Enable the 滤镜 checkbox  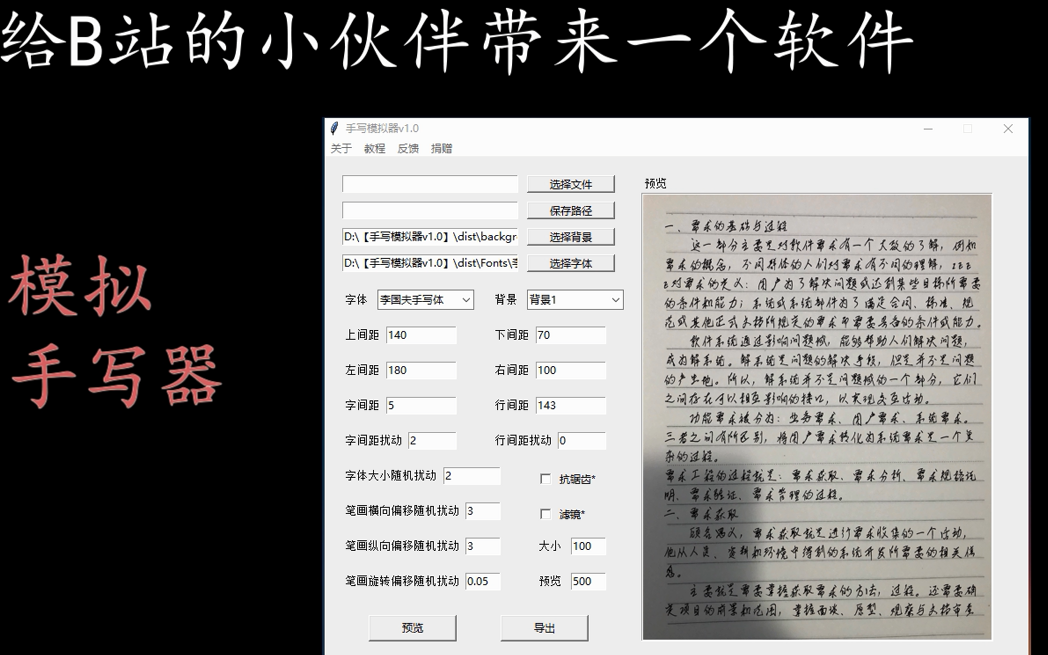click(545, 514)
